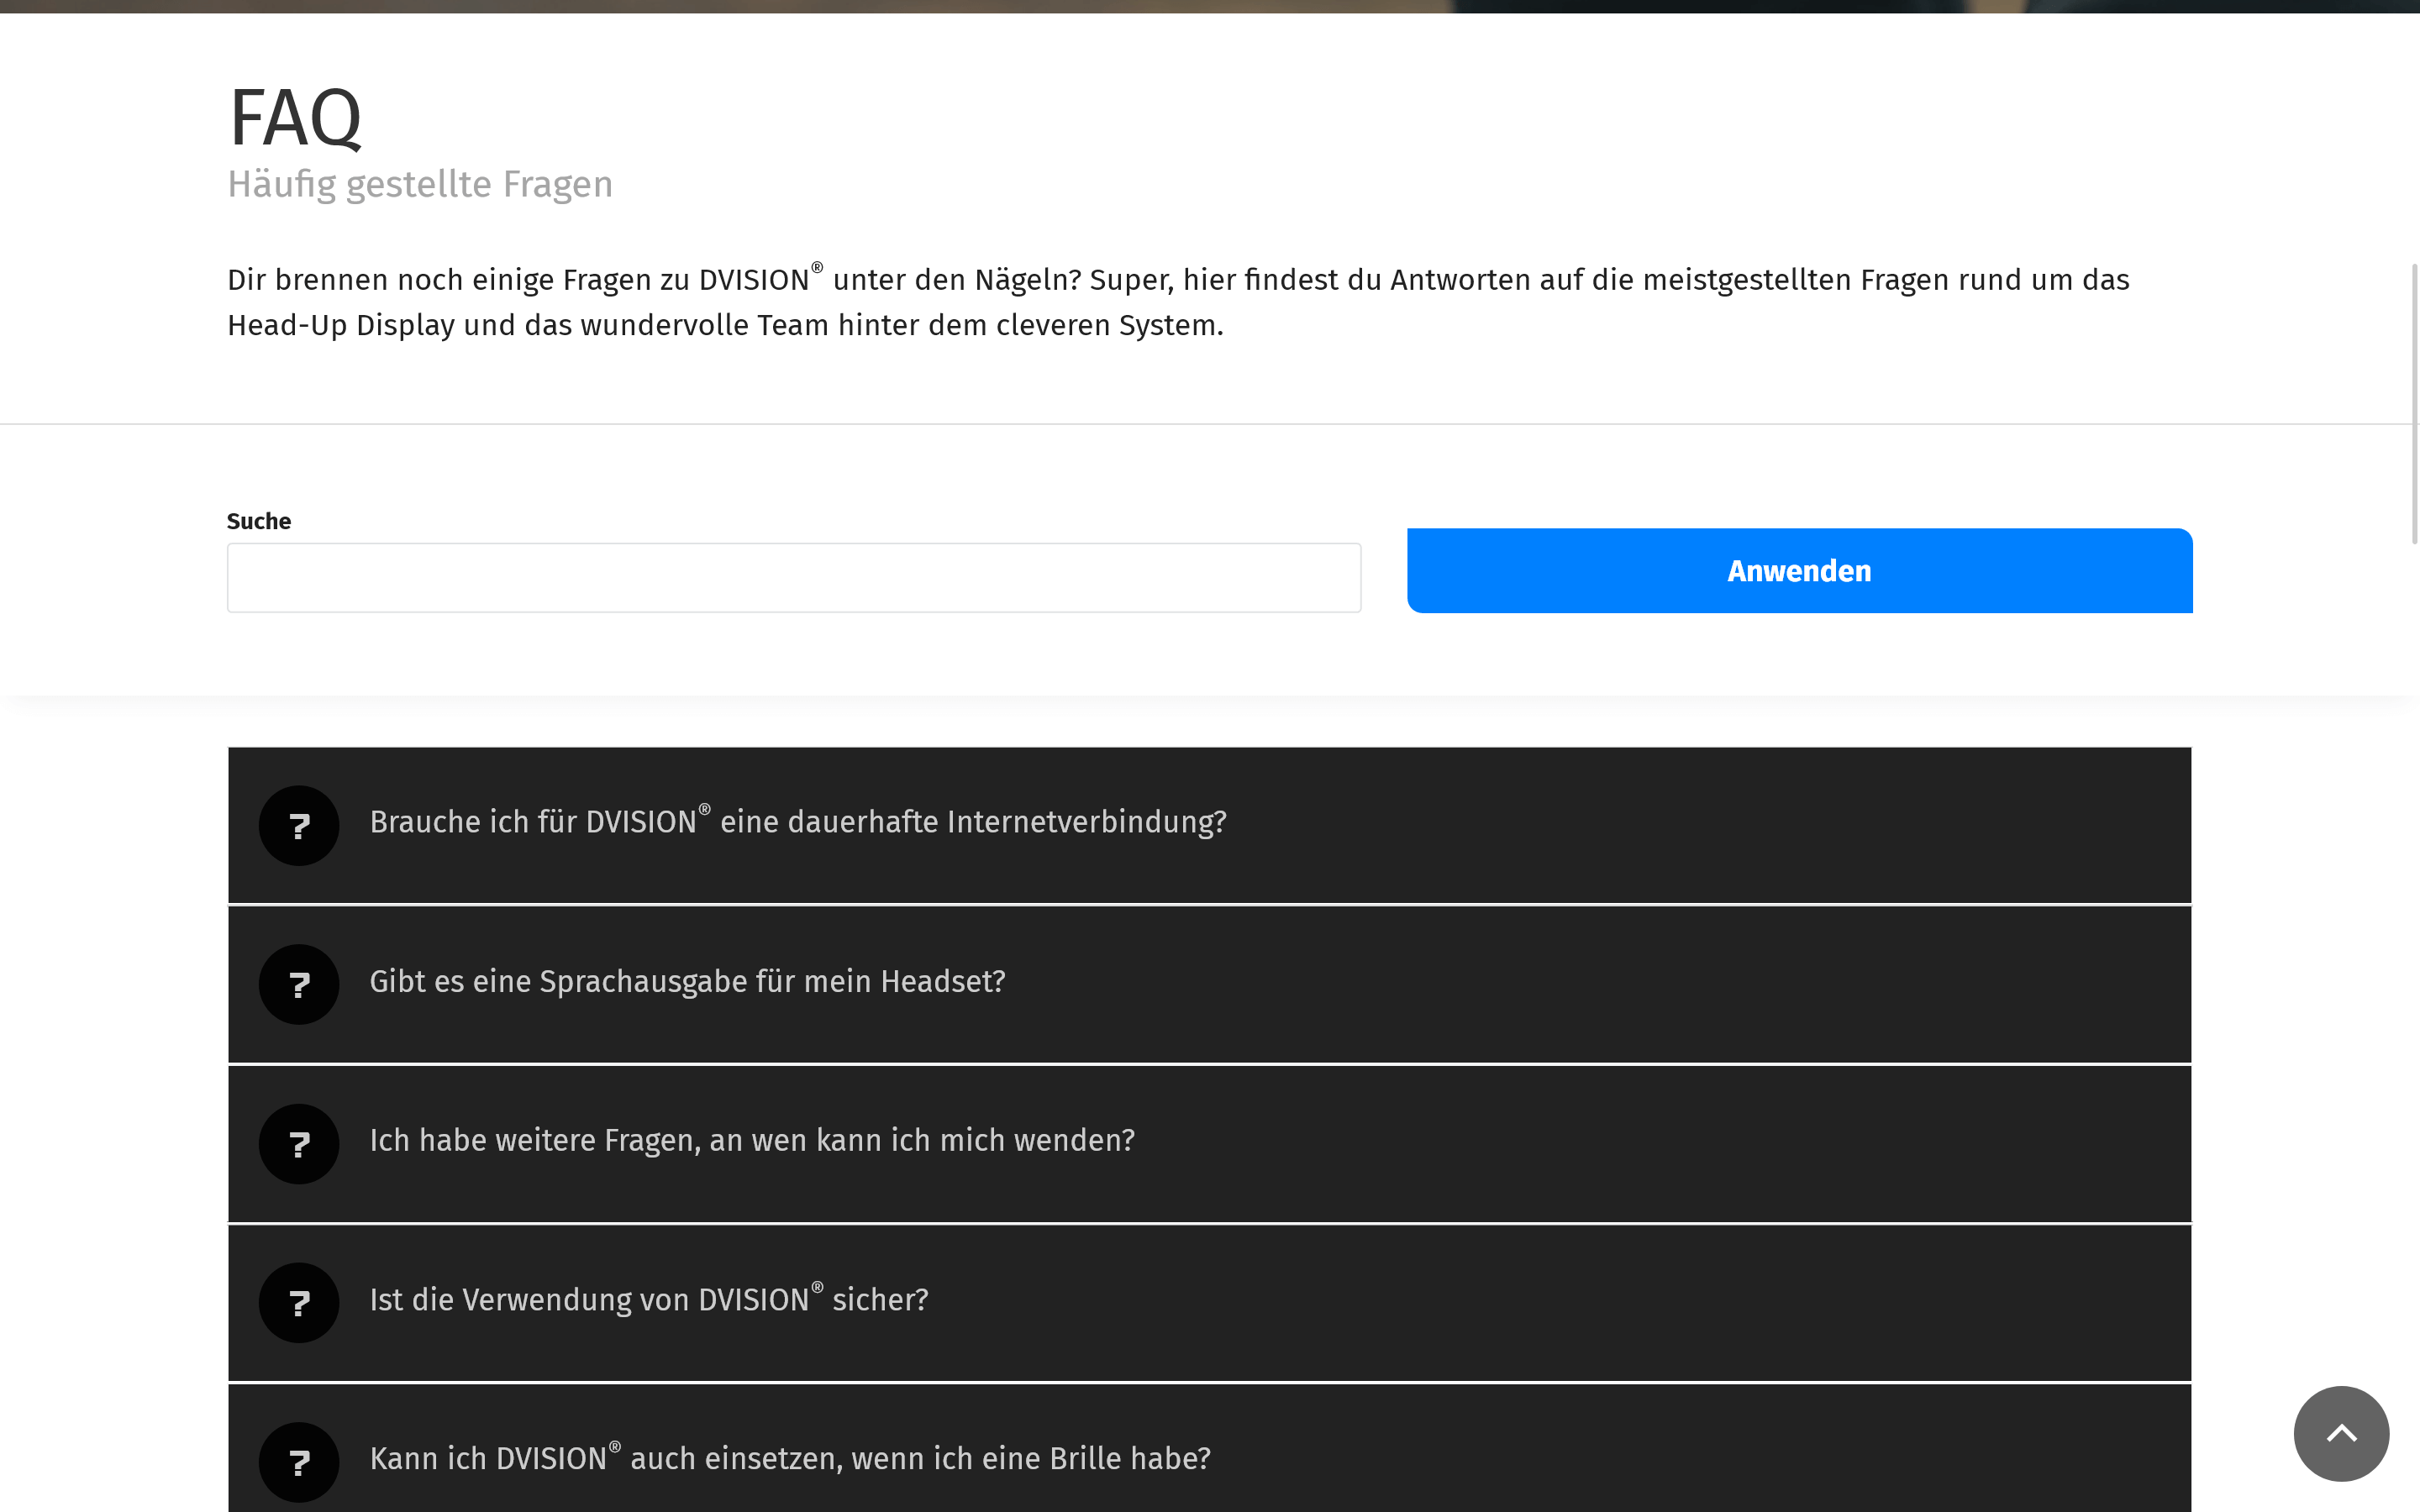Screen dimensions: 2420x1512
Task: Click question mark icon beside 'sicher?' question
Action: [x=299, y=1303]
